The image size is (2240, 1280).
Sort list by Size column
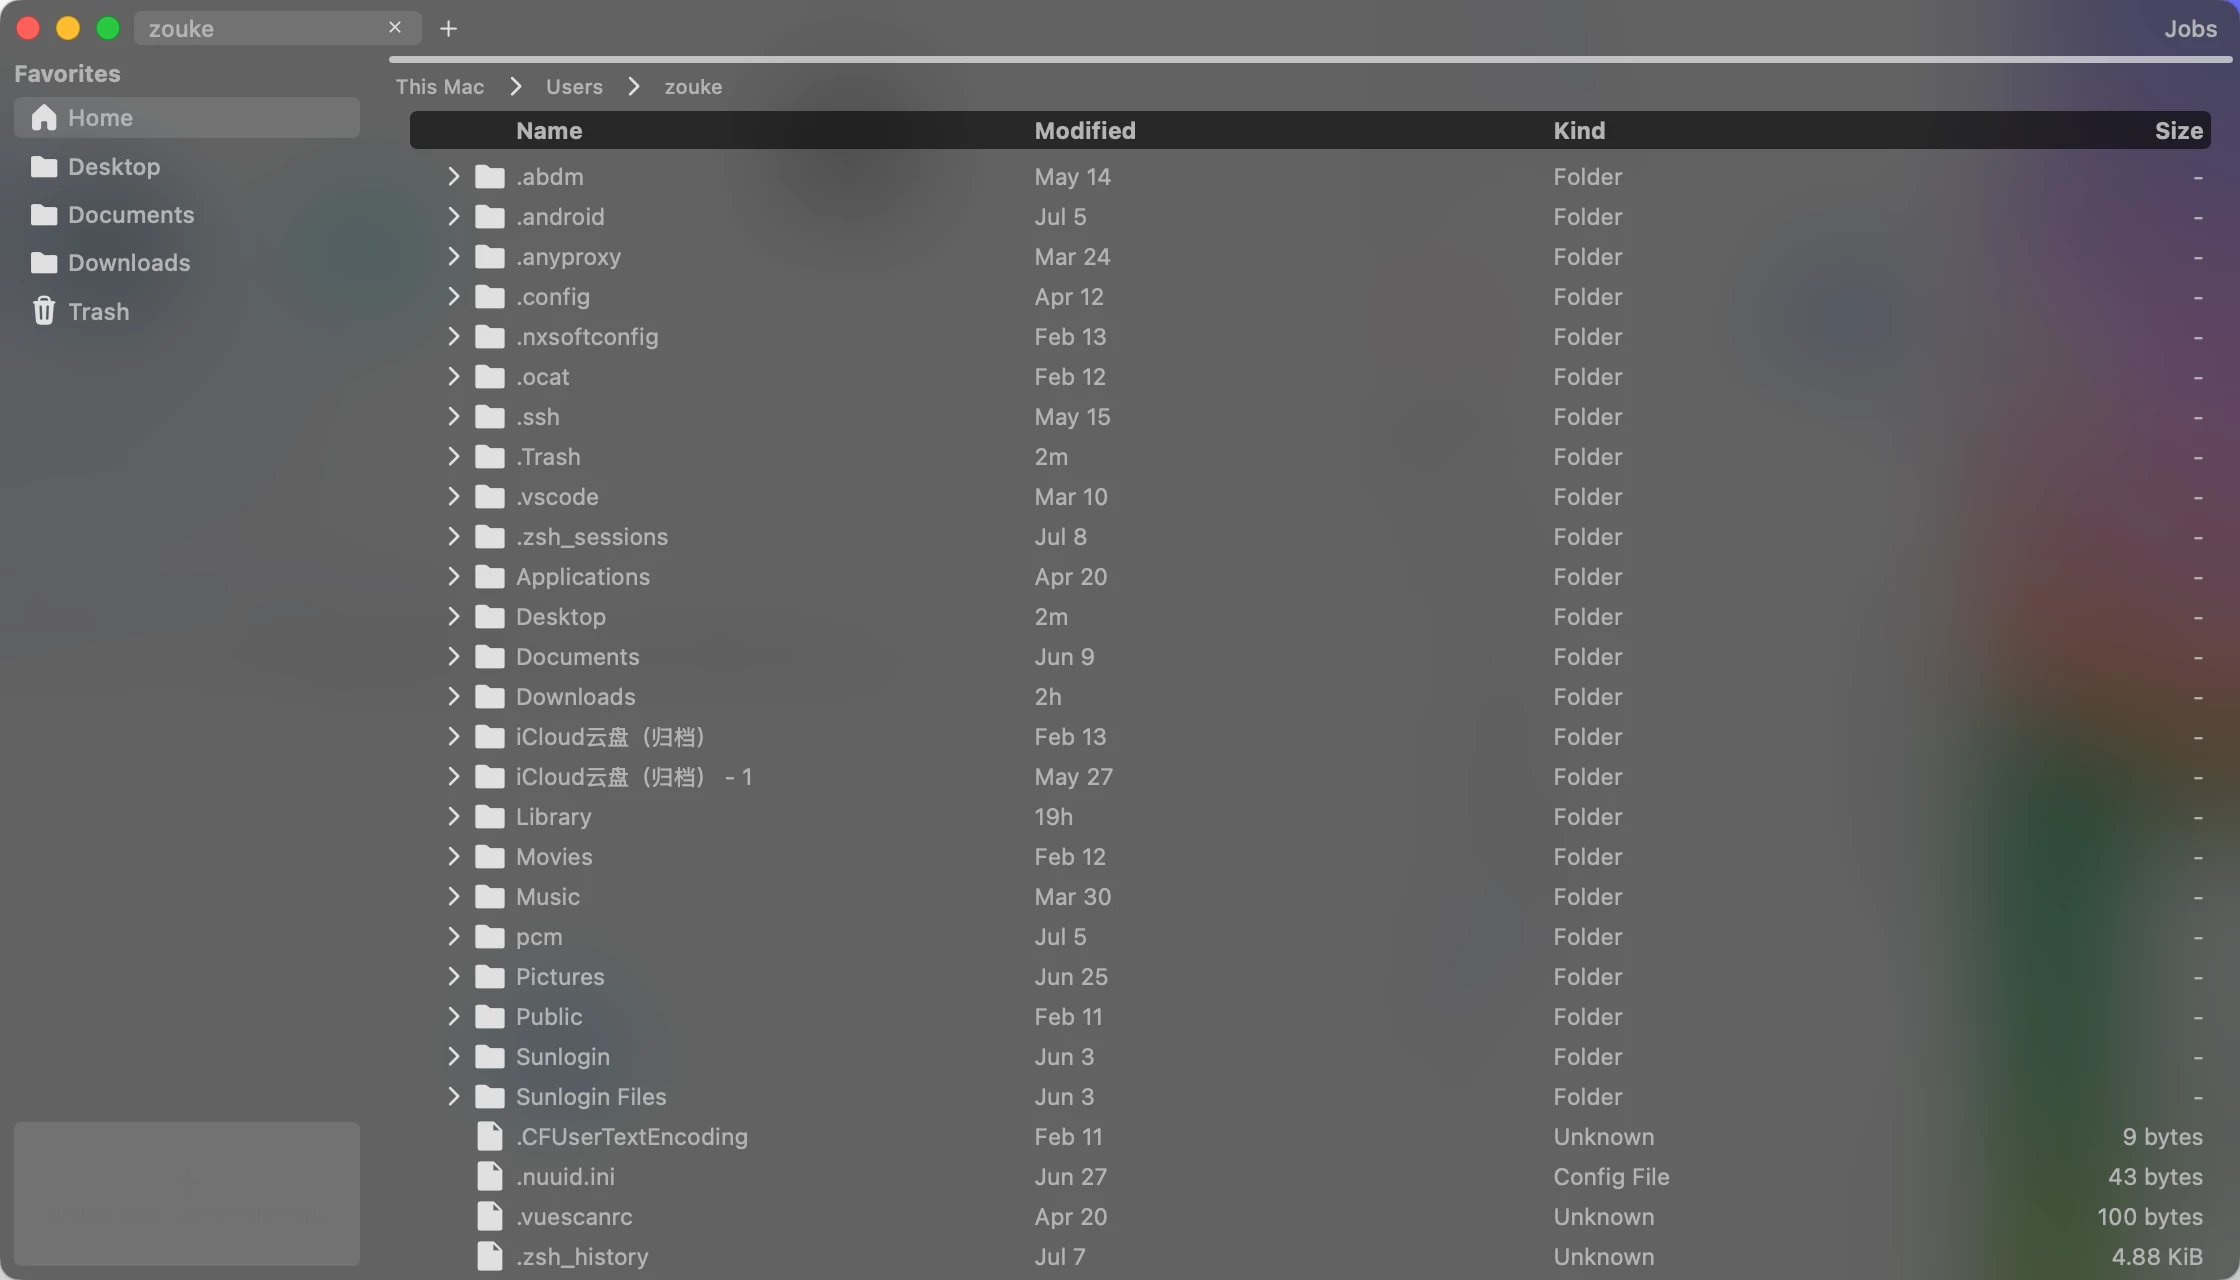2178,131
